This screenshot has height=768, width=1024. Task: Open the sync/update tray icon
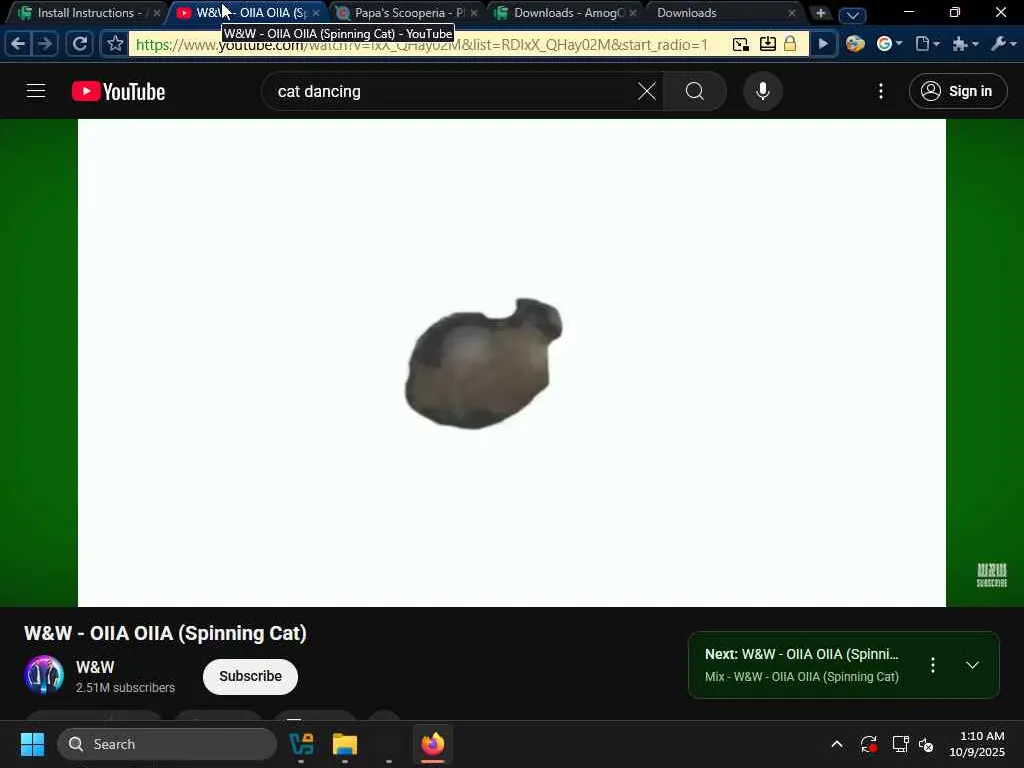869,744
